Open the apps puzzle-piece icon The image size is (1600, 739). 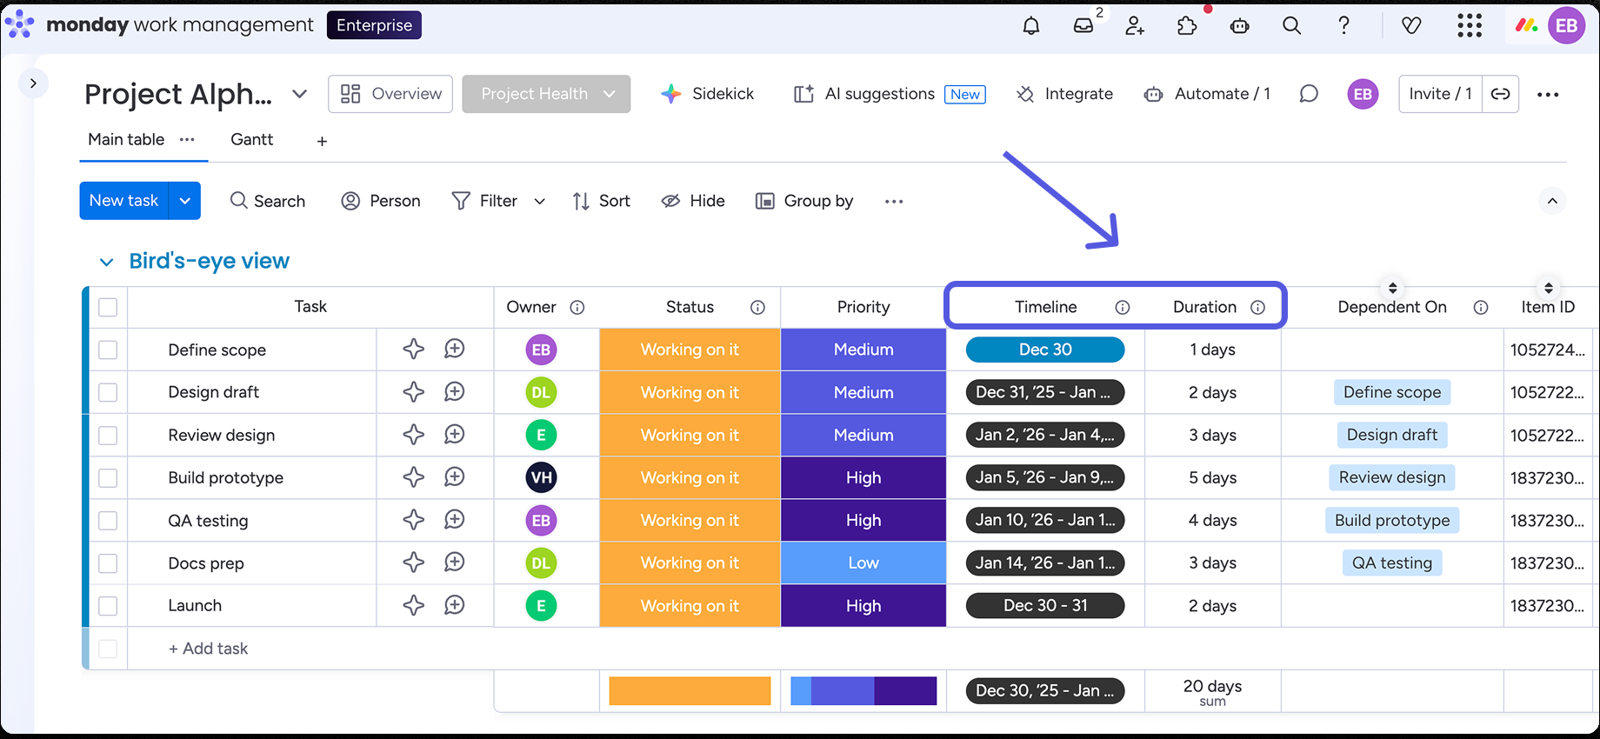[x=1187, y=26]
